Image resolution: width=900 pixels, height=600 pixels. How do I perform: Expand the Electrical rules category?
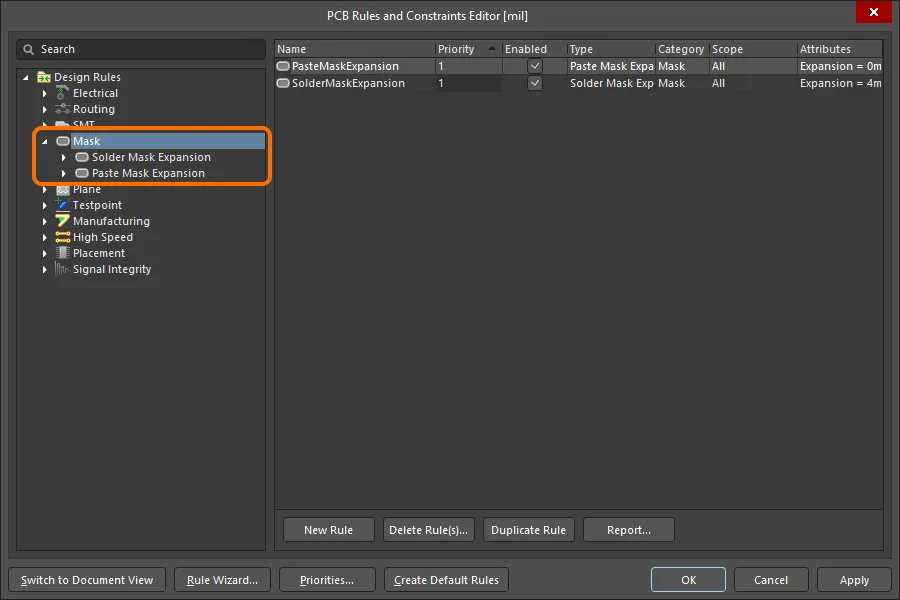tap(45, 93)
